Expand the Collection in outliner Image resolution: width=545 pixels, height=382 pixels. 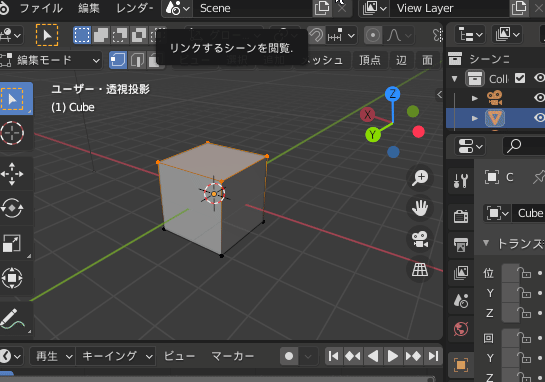454,79
